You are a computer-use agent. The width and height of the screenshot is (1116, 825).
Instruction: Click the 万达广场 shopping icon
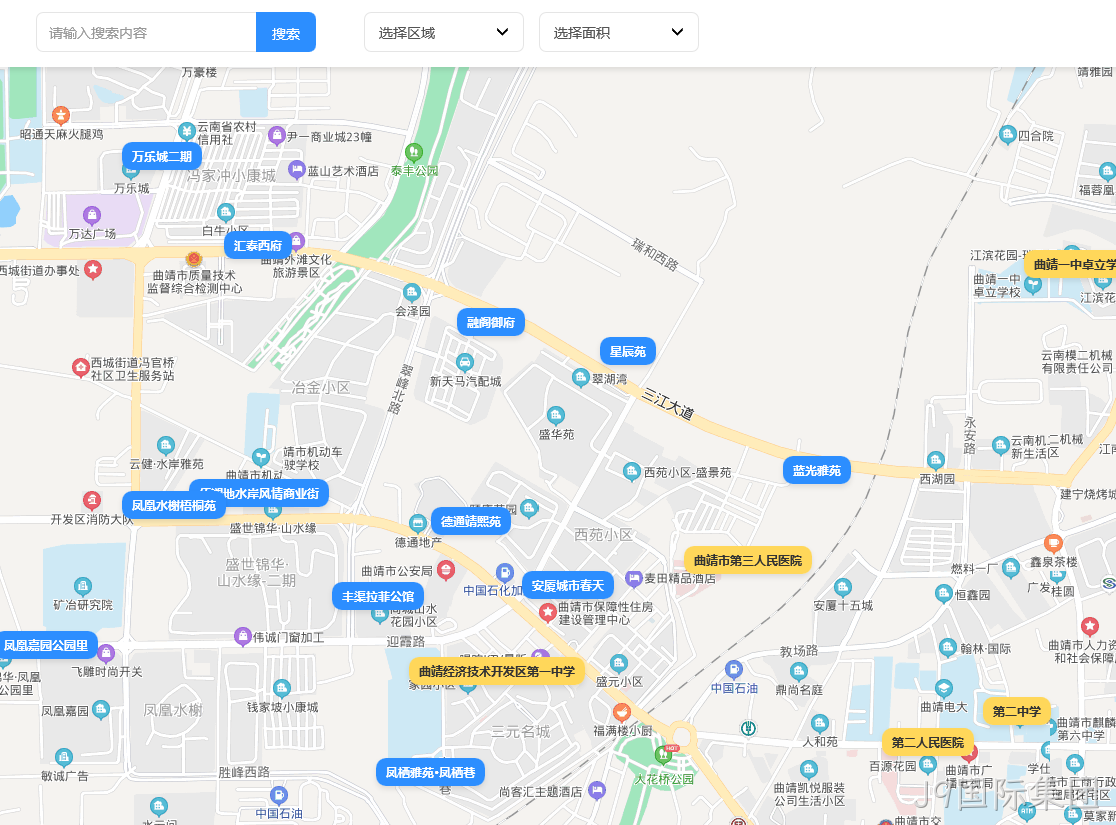(x=92, y=216)
